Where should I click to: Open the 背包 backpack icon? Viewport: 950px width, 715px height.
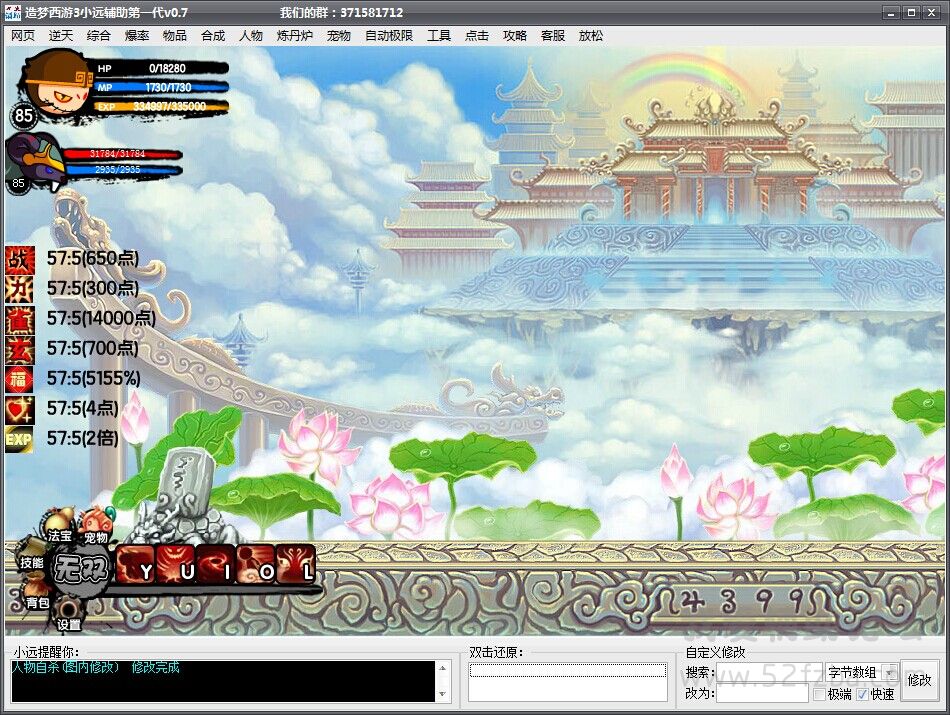38,598
